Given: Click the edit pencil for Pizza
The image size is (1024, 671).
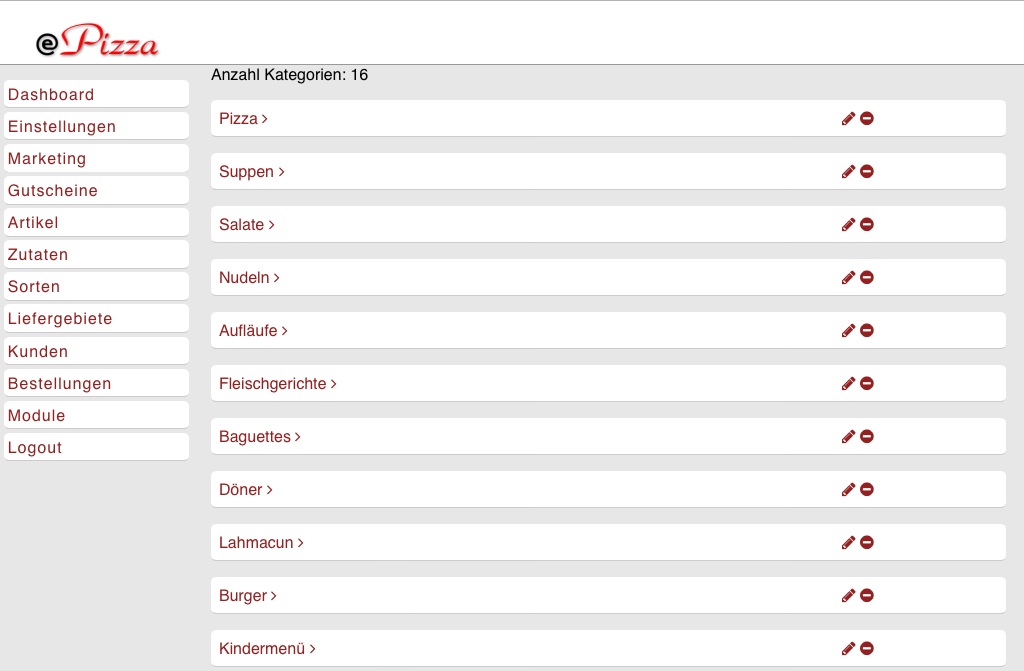Looking at the screenshot, I should click(x=848, y=118).
